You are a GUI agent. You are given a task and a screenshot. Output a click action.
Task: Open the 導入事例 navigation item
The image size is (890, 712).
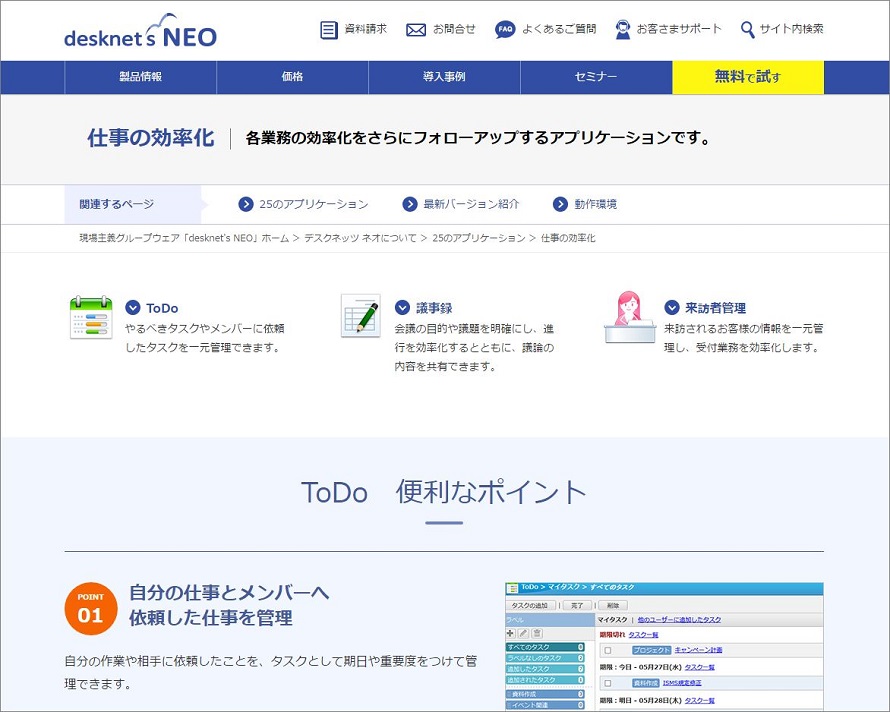pyautogui.click(x=444, y=77)
